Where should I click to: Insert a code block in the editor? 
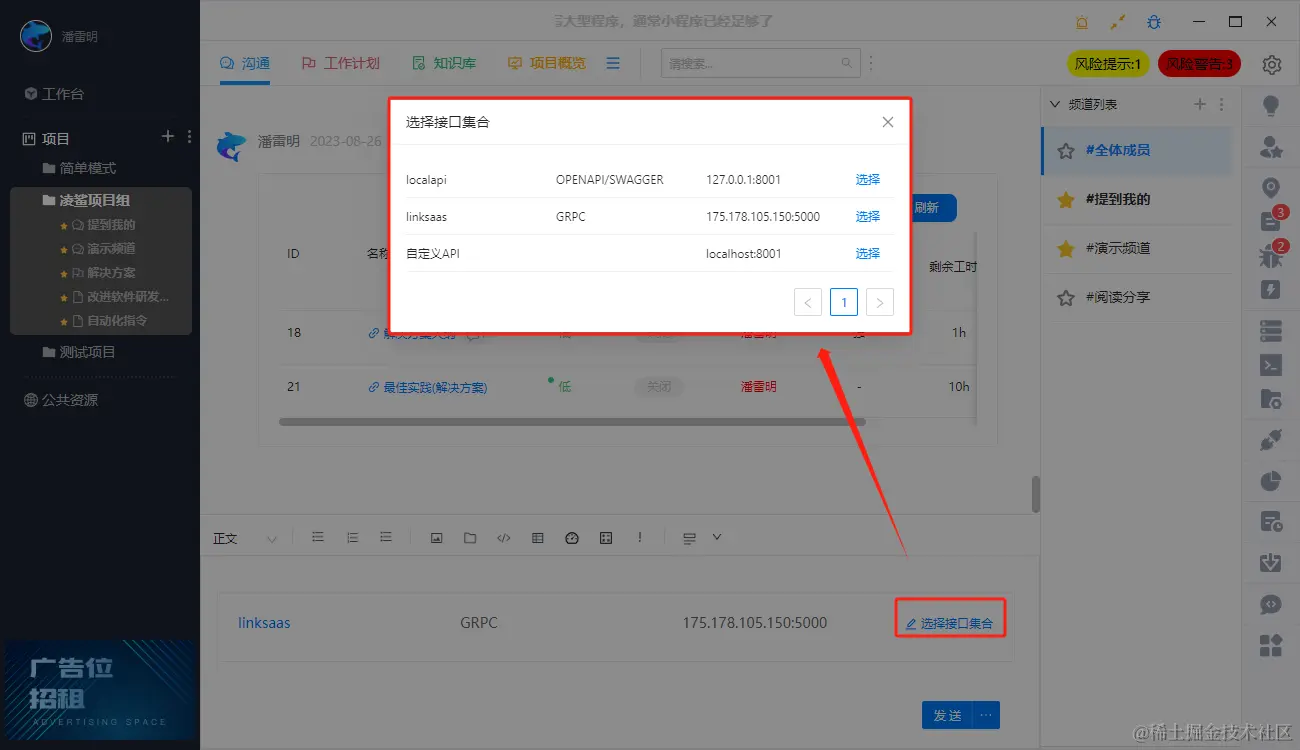504,538
